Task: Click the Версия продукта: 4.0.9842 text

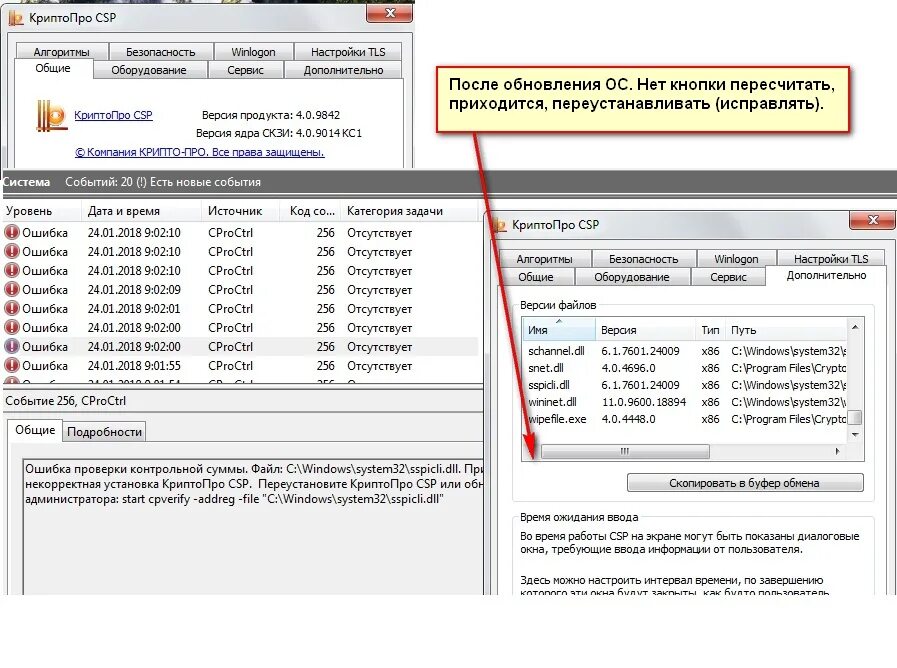Action: [271, 115]
